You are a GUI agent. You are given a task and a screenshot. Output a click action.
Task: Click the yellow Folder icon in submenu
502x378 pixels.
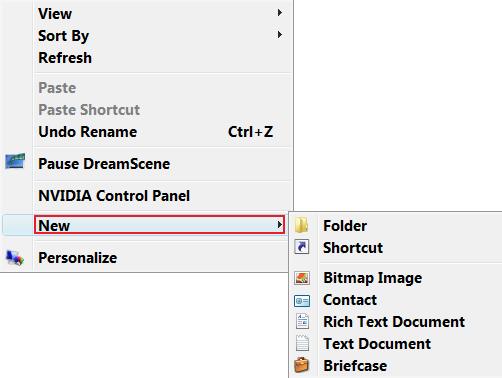pos(302,225)
